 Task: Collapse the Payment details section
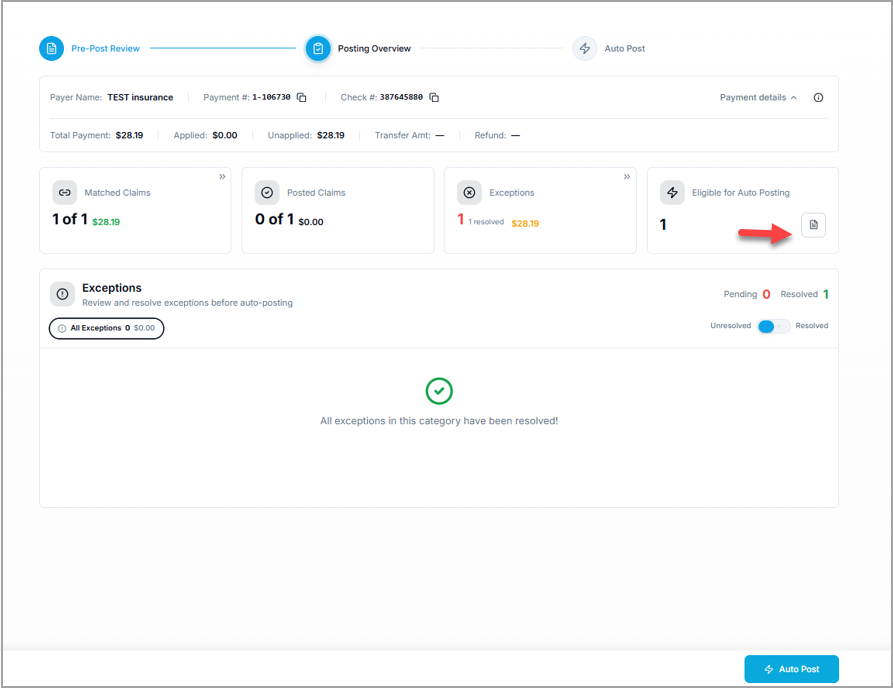click(758, 98)
